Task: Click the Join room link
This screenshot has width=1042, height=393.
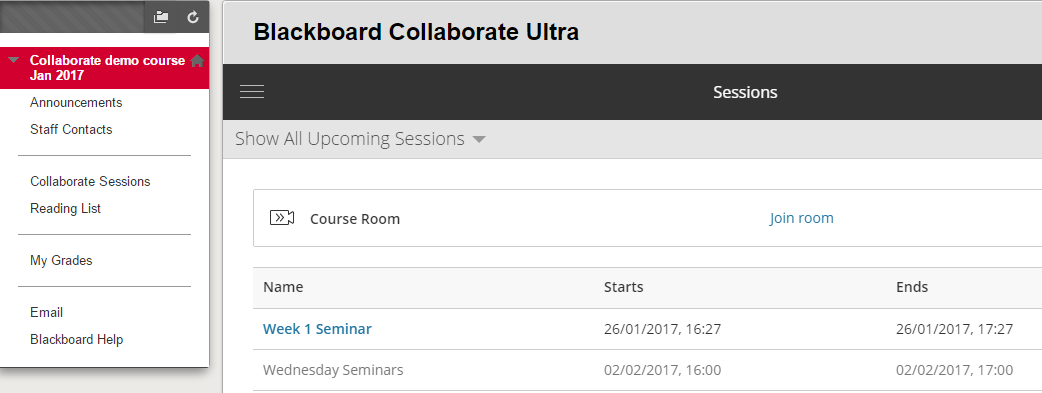Action: coord(801,218)
